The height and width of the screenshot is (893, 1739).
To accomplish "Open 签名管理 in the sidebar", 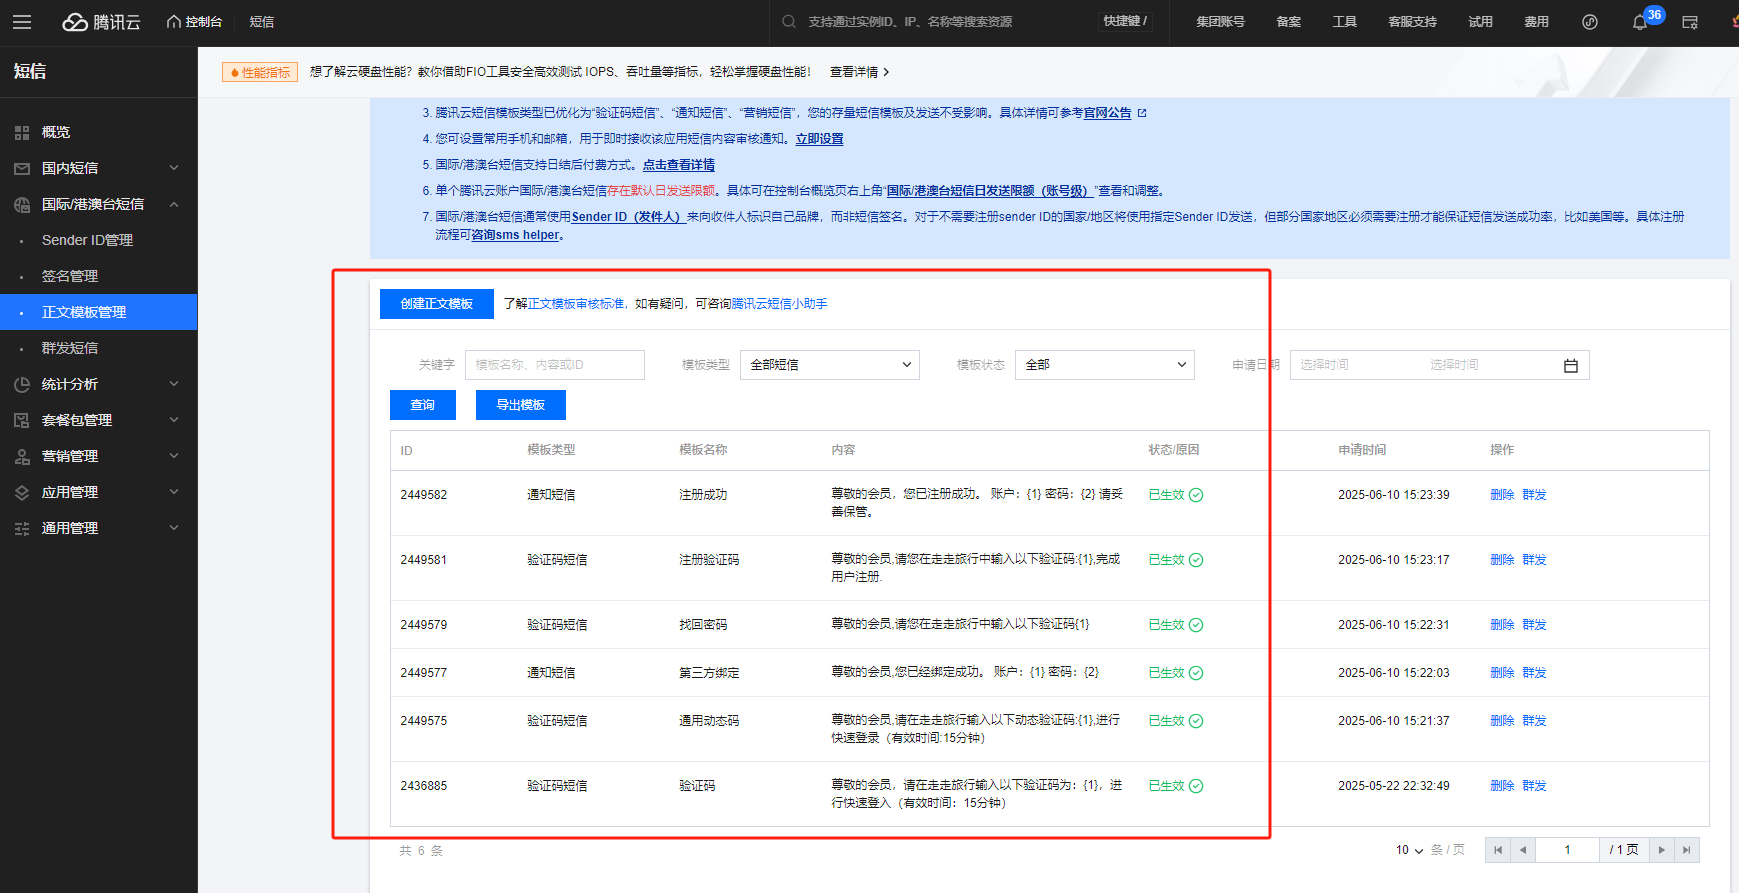I will tap(70, 276).
